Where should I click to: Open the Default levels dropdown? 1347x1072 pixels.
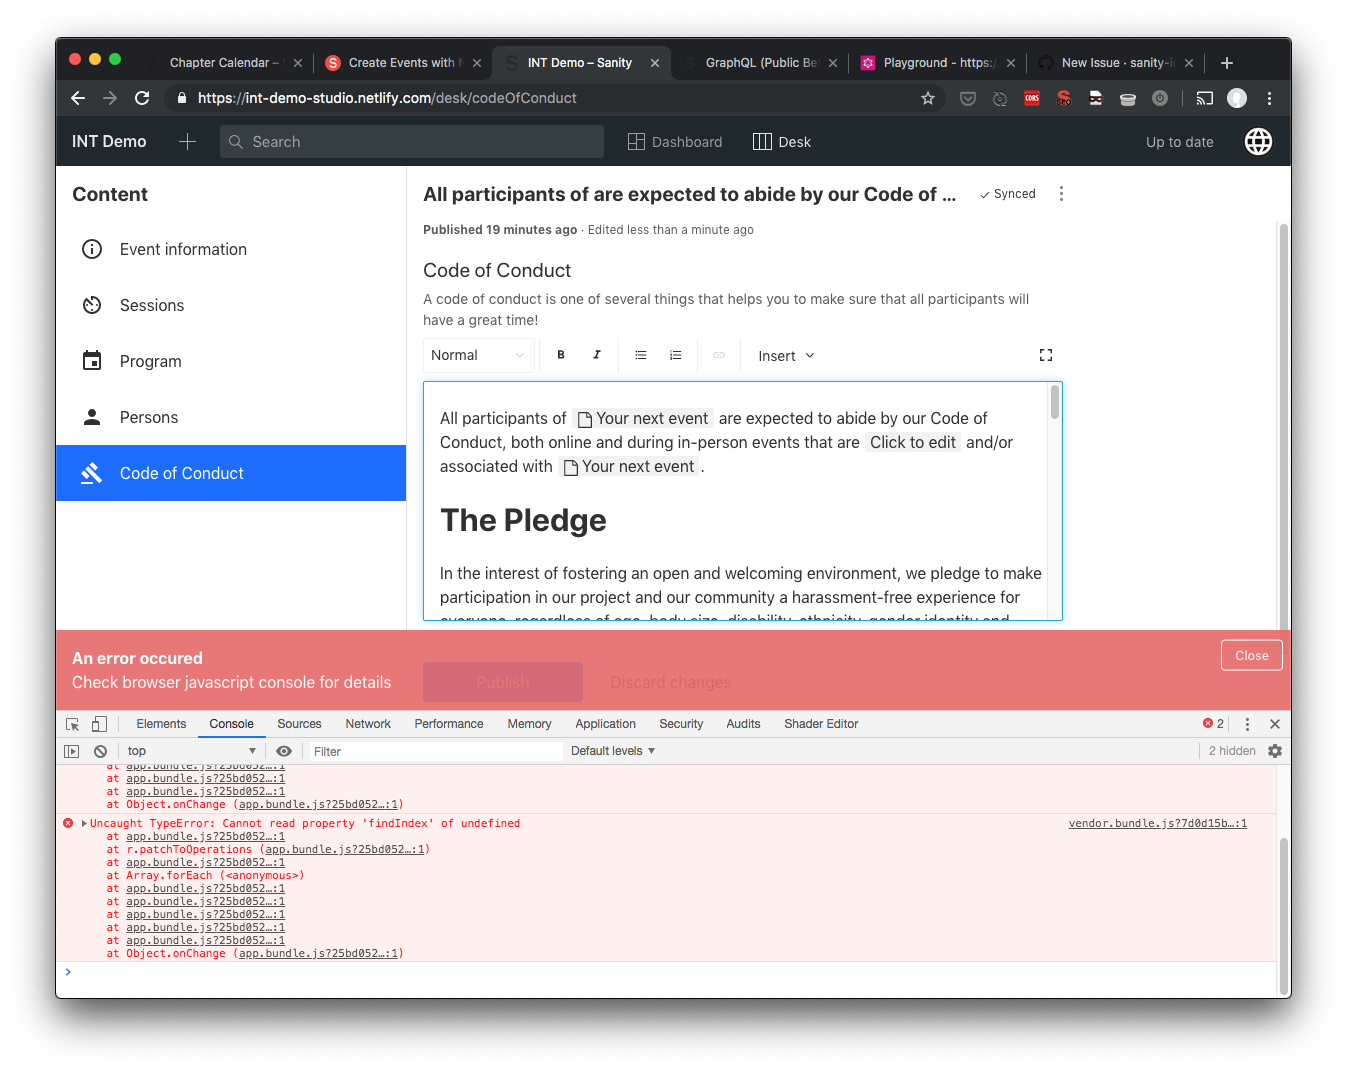click(613, 751)
